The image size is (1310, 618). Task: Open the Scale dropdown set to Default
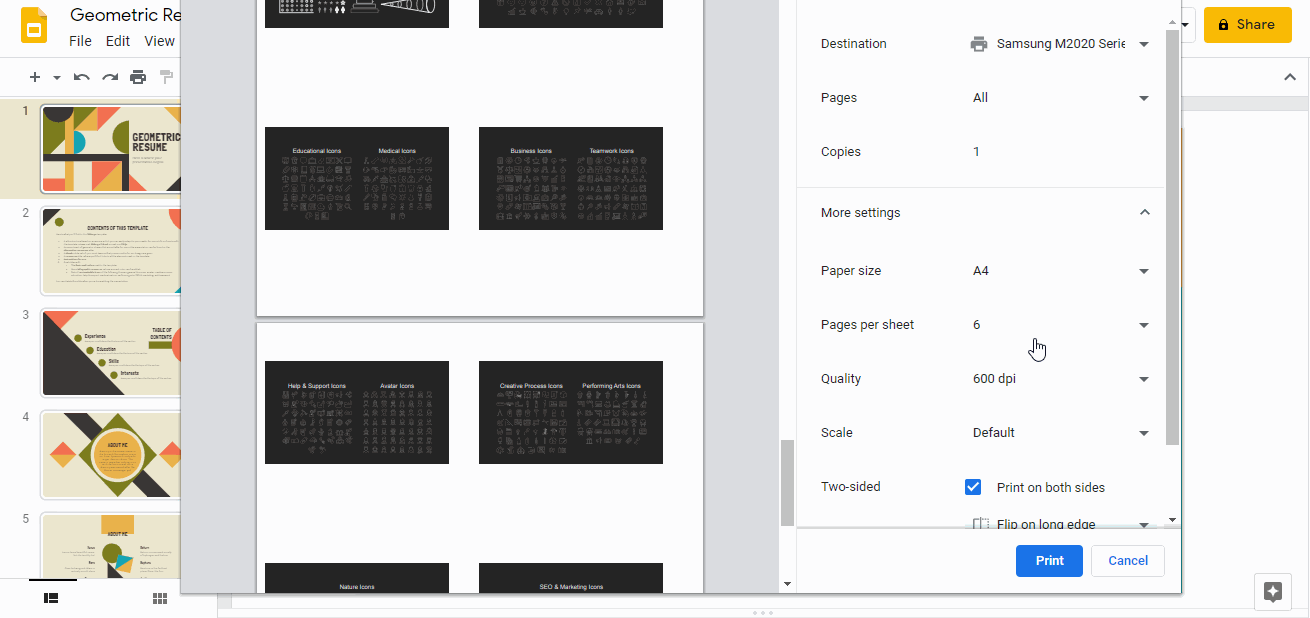click(x=1059, y=433)
